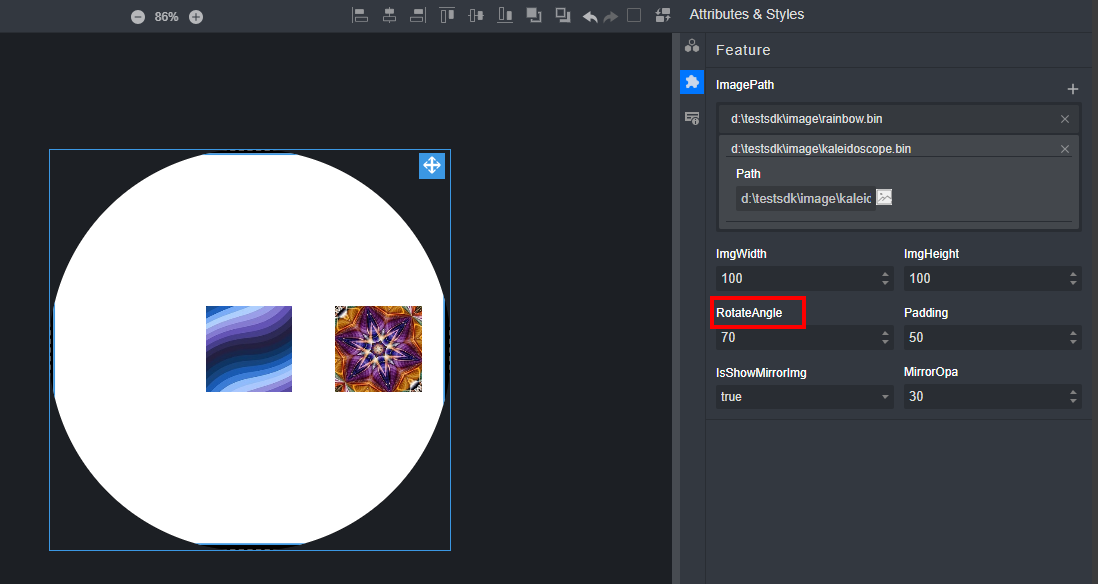
Task: Click the move handle on the canvas widget
Action: 432,166
